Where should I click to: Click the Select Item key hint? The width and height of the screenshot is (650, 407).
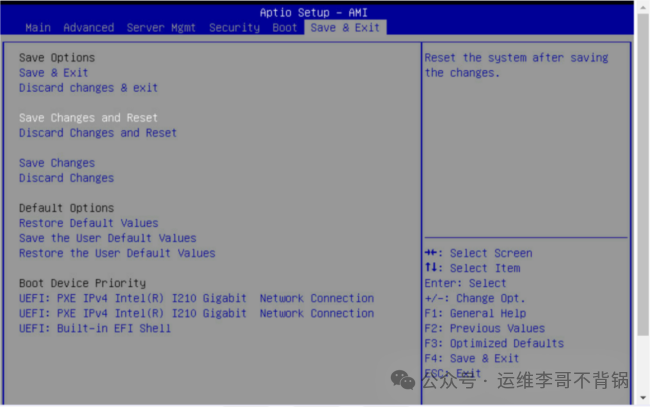click(472, 268)
